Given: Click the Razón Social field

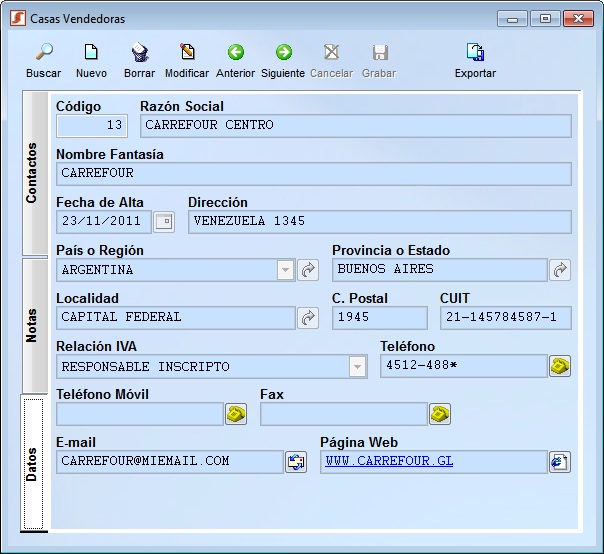Looking at the screenshot, I should coord(356,126).
